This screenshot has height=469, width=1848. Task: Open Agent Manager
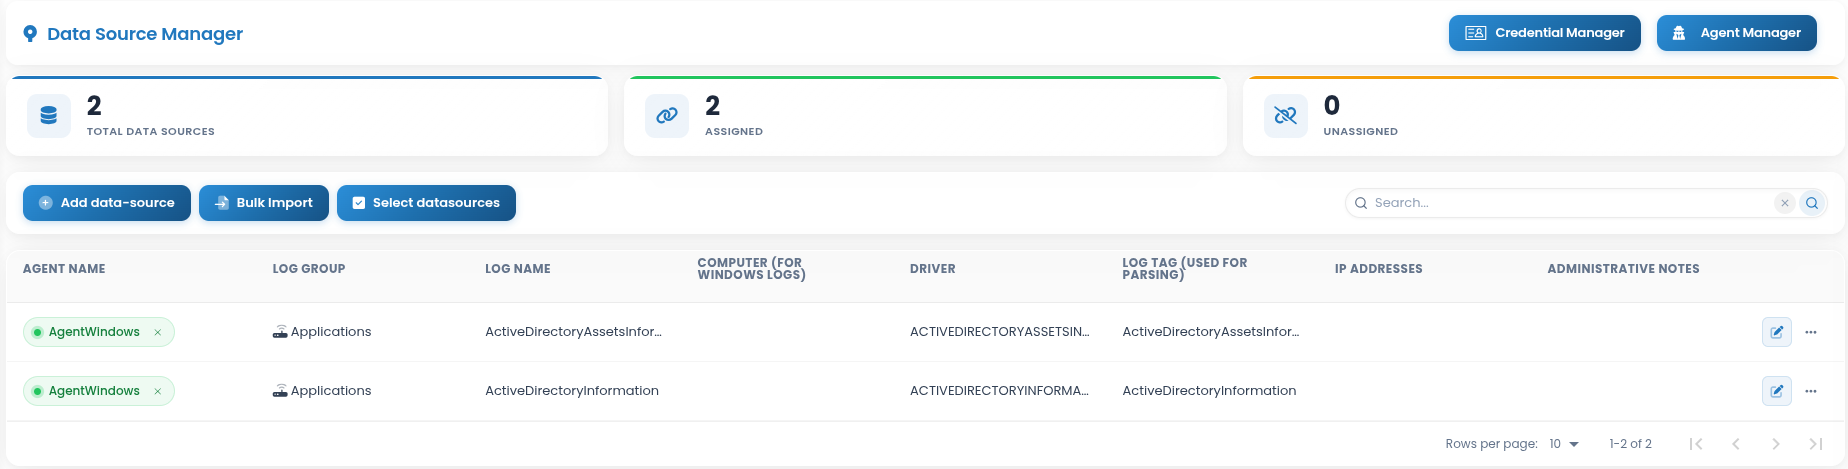click(x=1737, y=33)
